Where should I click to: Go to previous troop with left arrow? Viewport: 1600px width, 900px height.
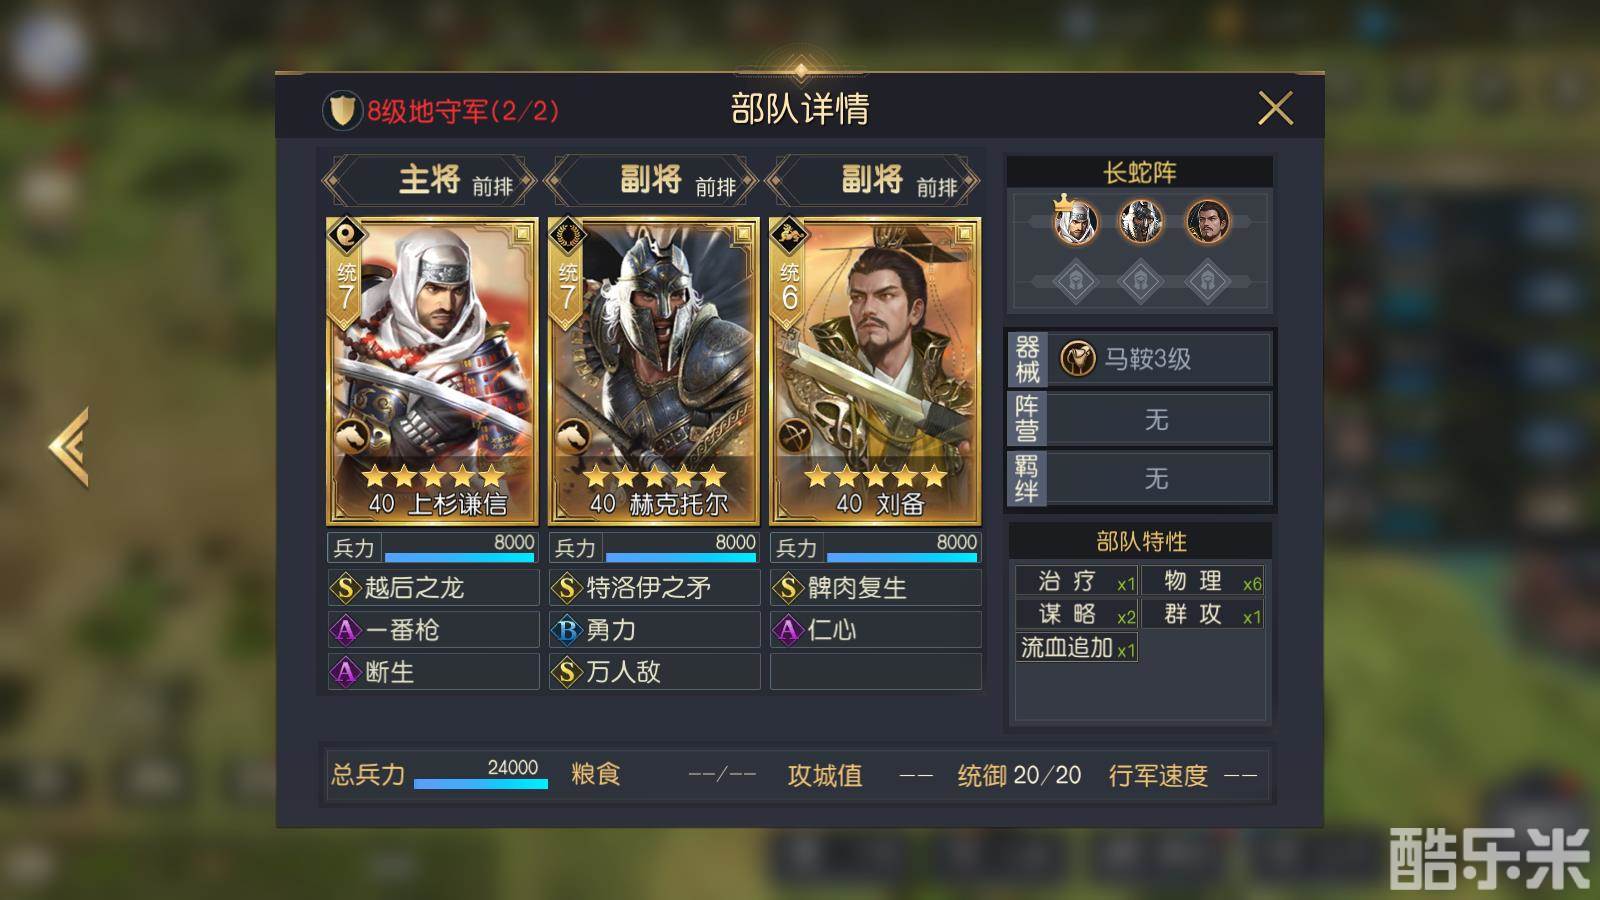70,447
